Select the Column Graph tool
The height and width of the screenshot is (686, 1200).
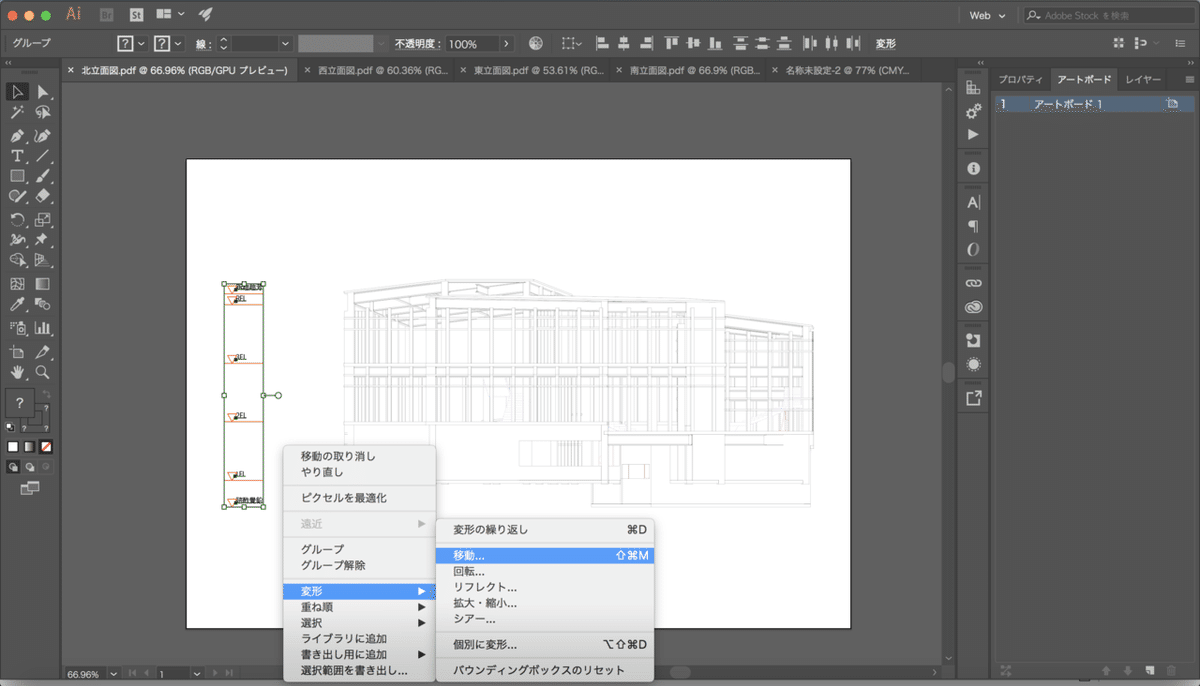click(43, 327)
